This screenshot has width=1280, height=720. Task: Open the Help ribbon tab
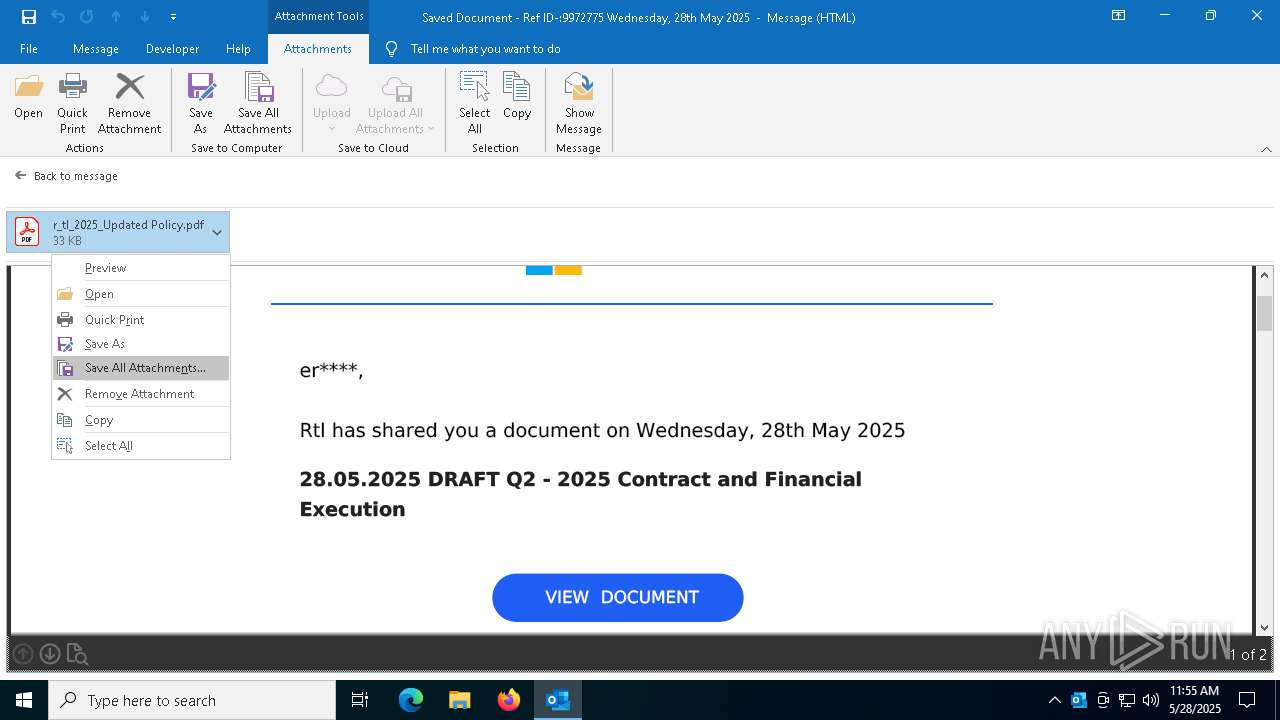coord(238,49)
